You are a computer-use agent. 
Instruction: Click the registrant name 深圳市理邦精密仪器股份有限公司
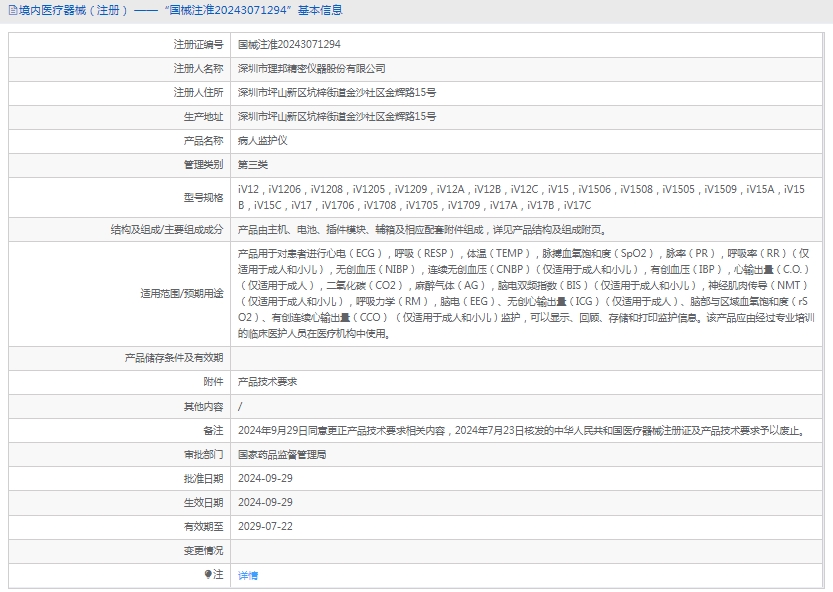(311, 69)
